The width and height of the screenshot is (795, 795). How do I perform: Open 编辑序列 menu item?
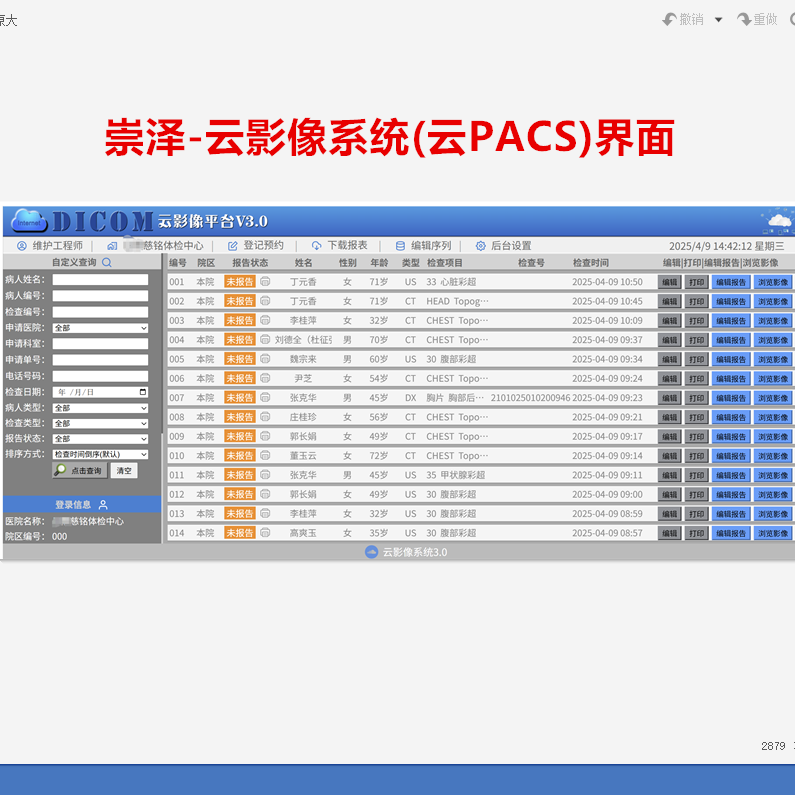pyautogui.click(x=423, y=246)
